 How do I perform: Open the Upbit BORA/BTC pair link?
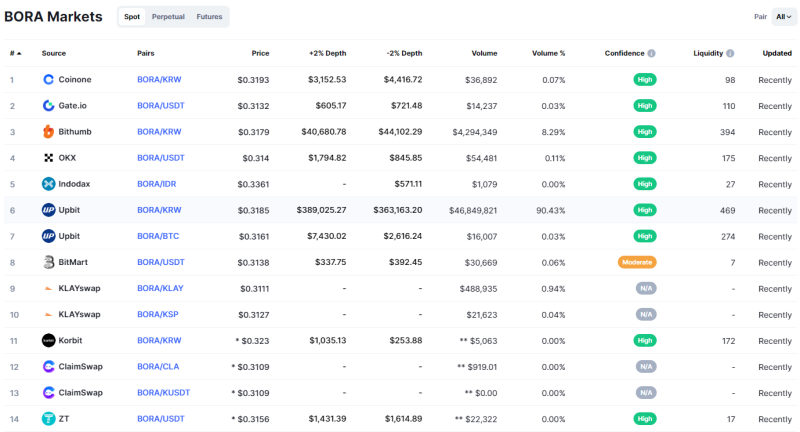click(x=158, y=236)
